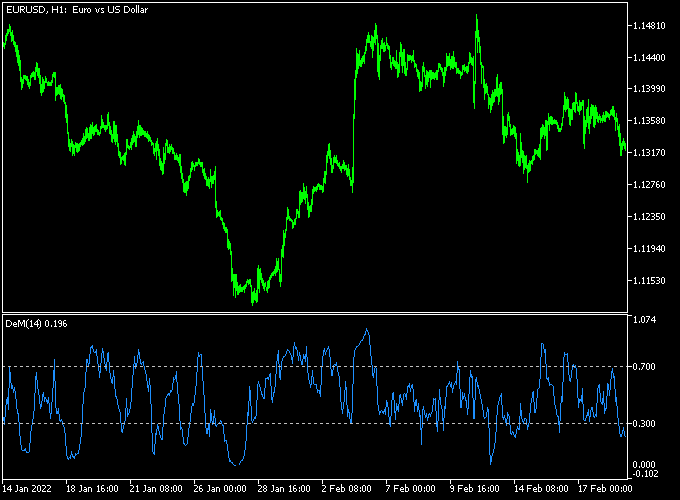
Task: Select price level 1.12350 on scale
Action: pyautogui.click(x=649, y=216)
